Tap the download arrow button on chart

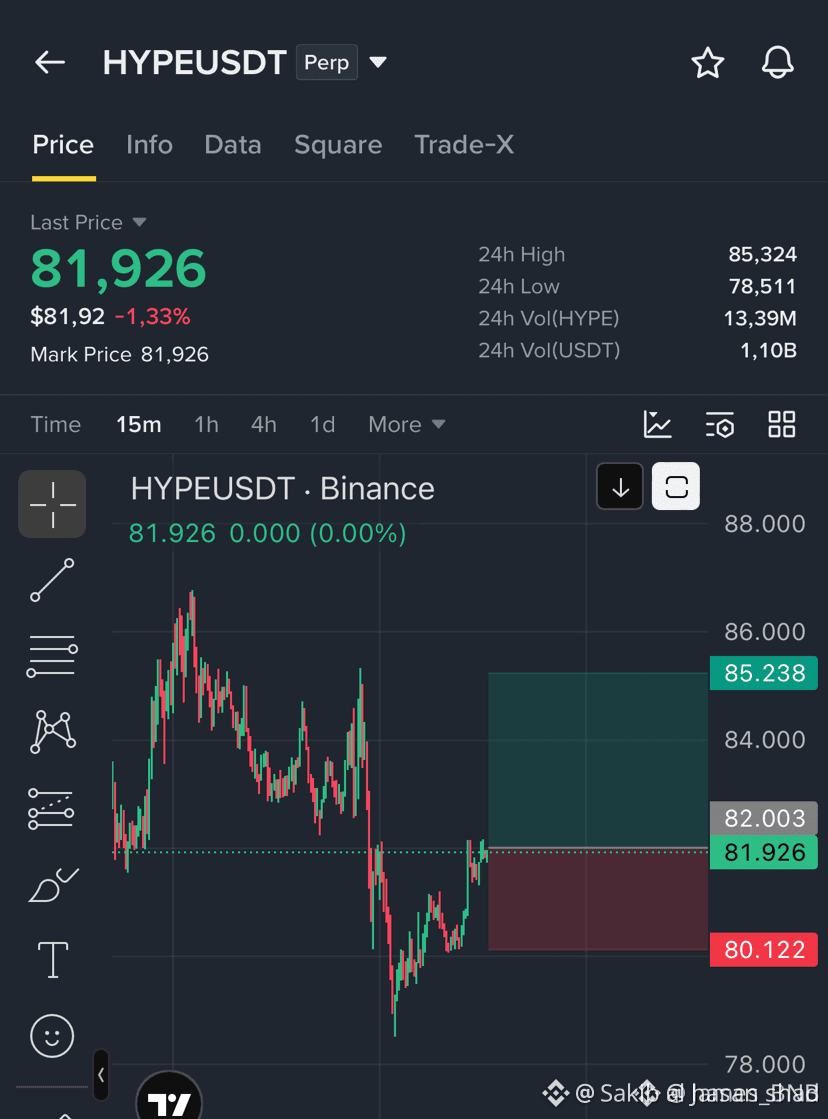(x=620, y=487)
